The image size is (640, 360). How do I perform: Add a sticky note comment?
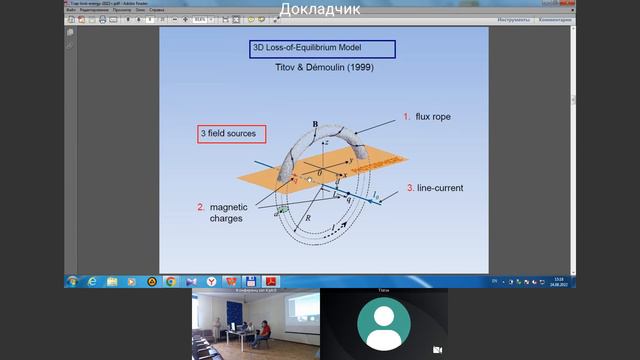click(251, 20)
